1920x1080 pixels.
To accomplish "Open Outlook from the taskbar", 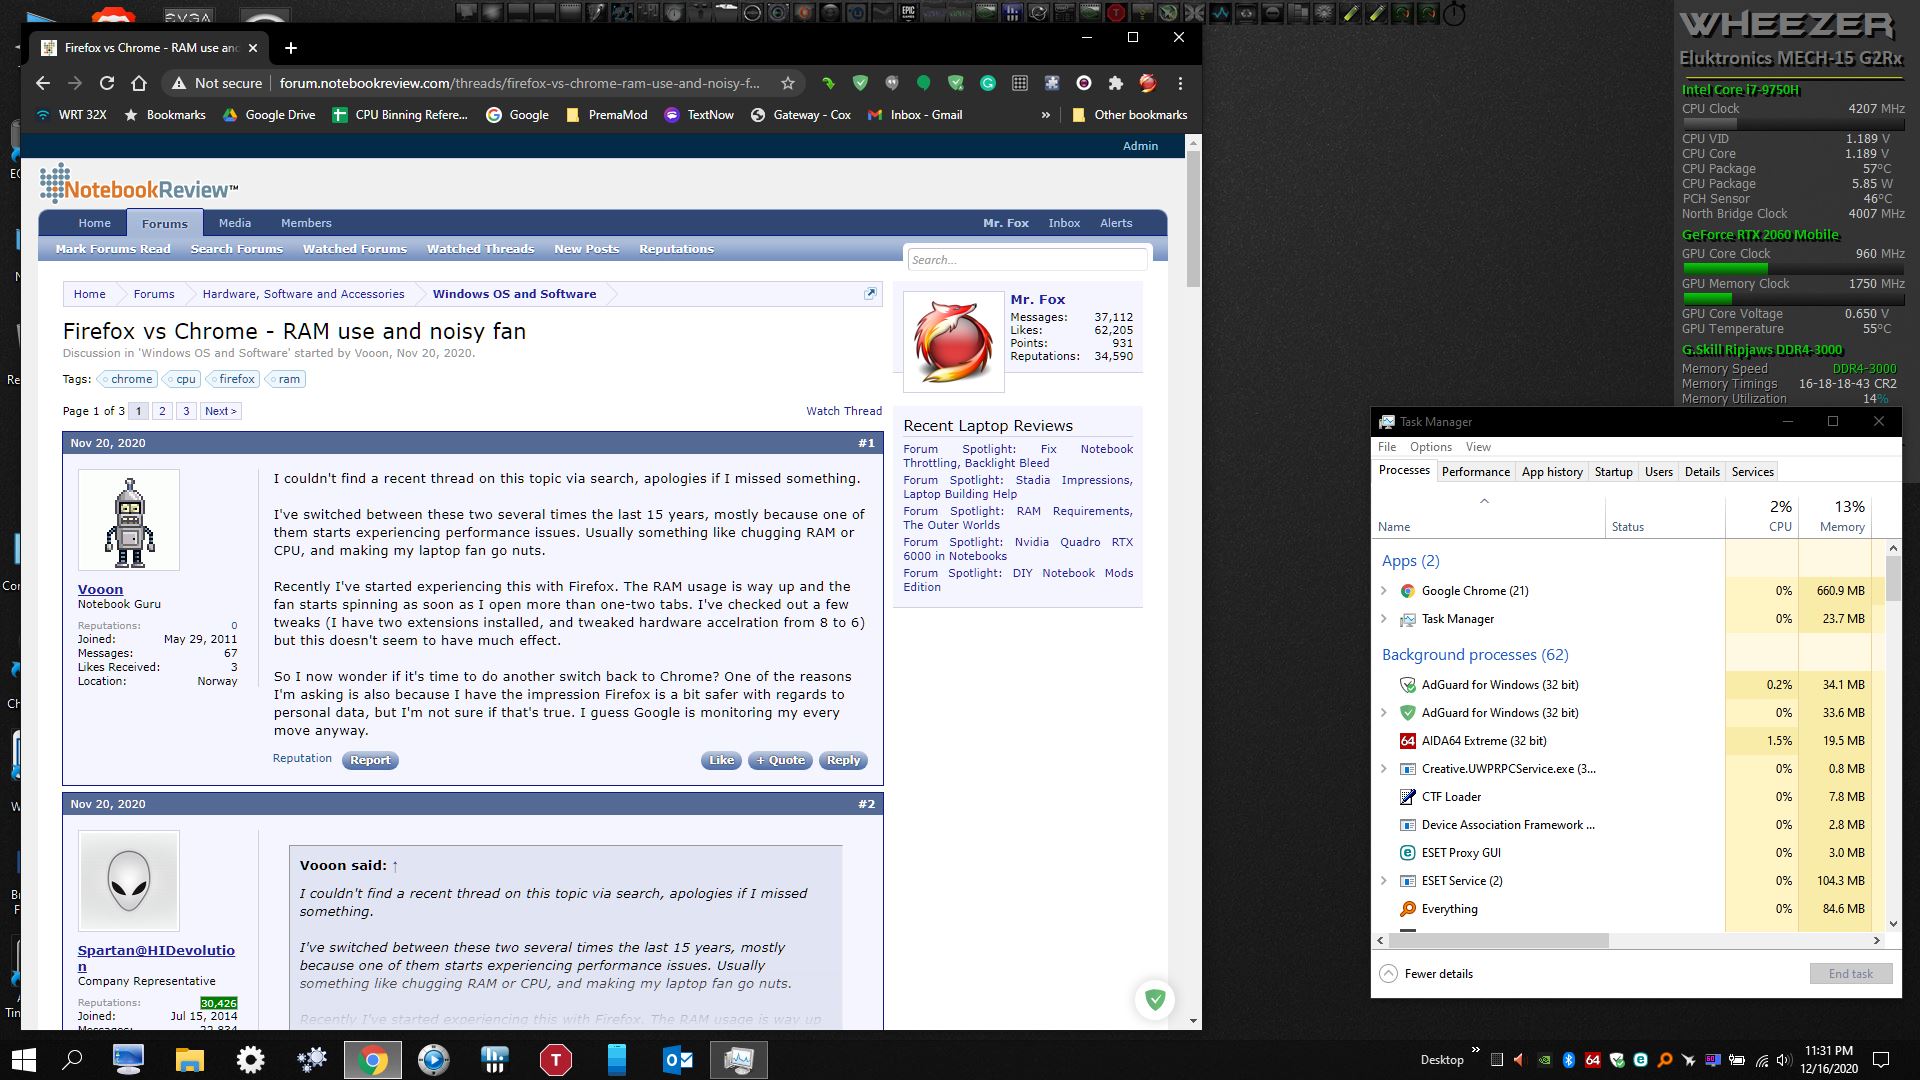I will 678,1059.
